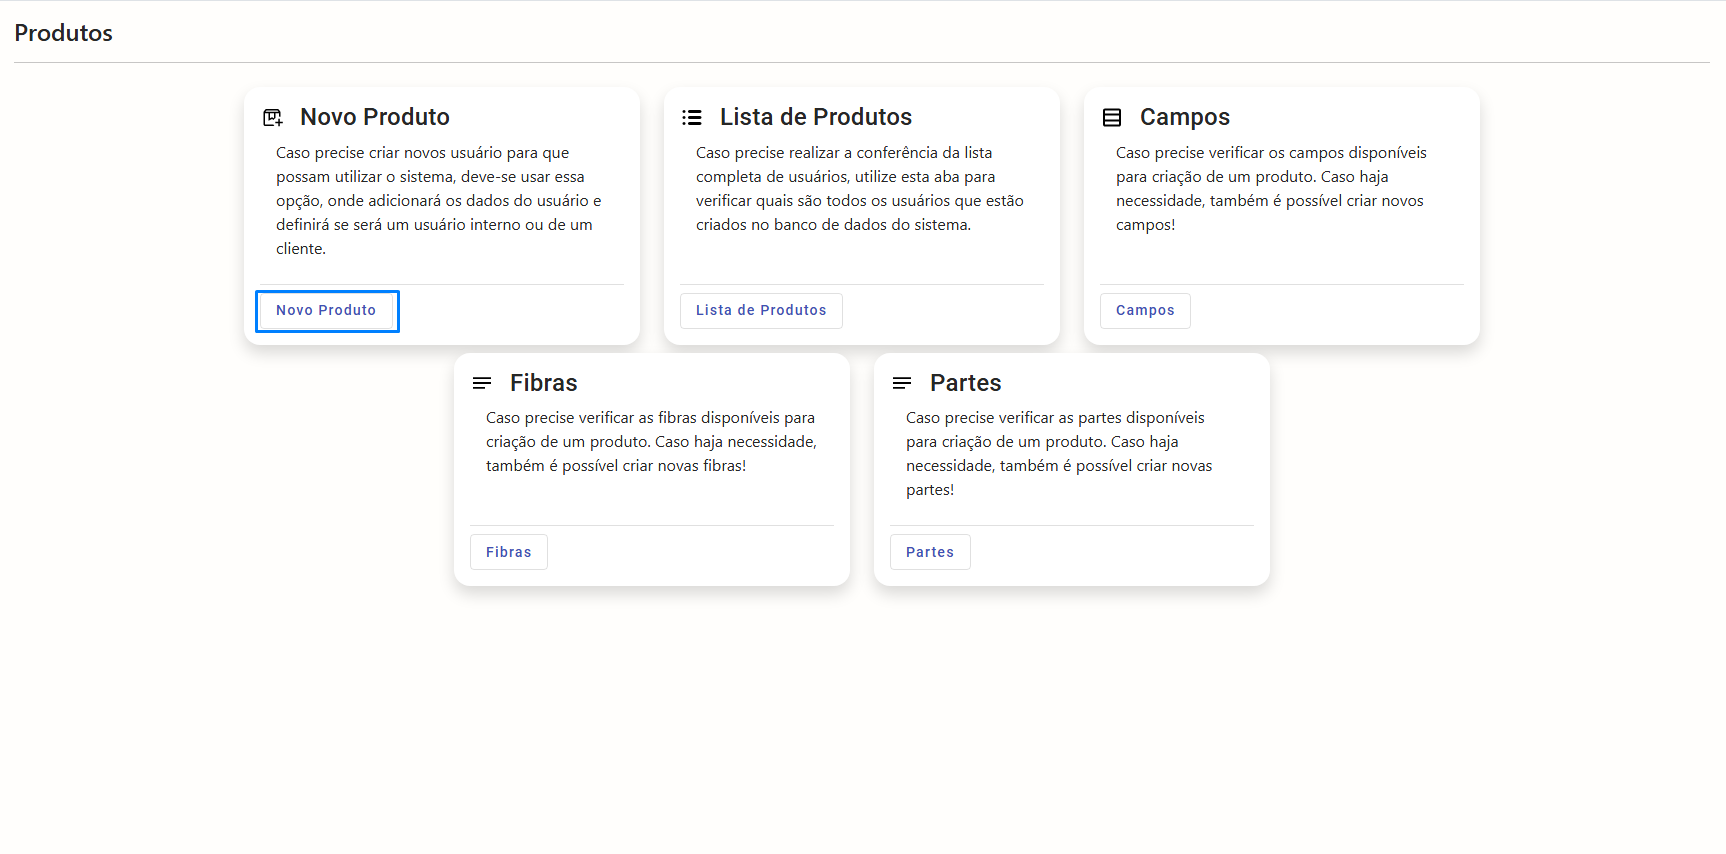Image resolution: width=1726 pixels, height=854 pixels.
Task: Click the Lista de Produtos description paragraph
Action: tap(859, 189)
